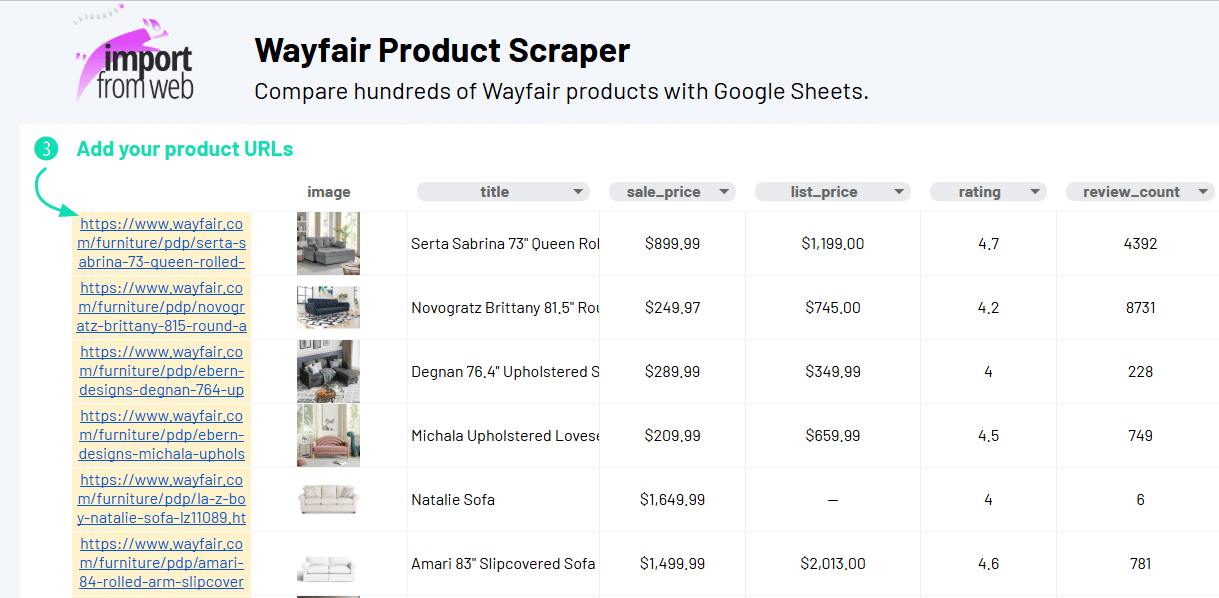Select the Natalie Sofa title cell

point(453,500)
